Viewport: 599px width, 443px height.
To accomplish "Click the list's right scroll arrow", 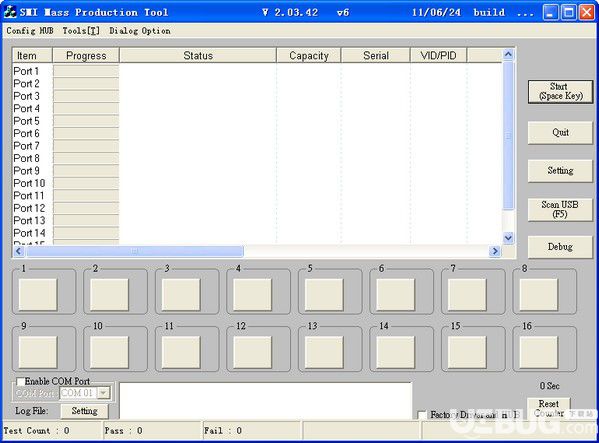I will click(495, 251).
